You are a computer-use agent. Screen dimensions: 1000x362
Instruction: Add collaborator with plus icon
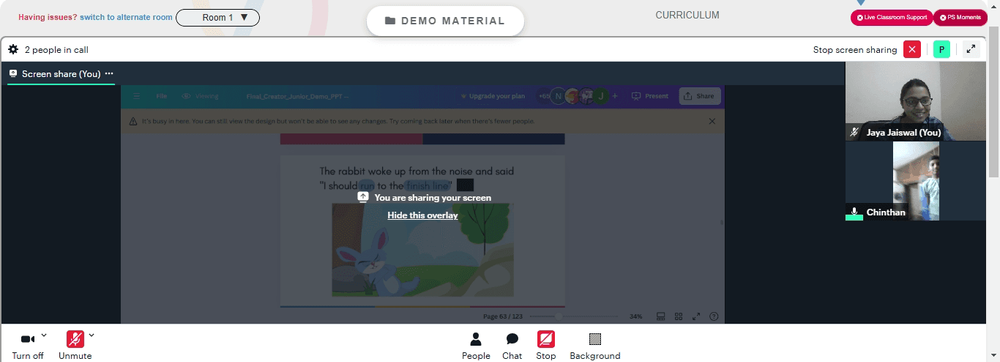pyautogui.click(x=615, y=96)
